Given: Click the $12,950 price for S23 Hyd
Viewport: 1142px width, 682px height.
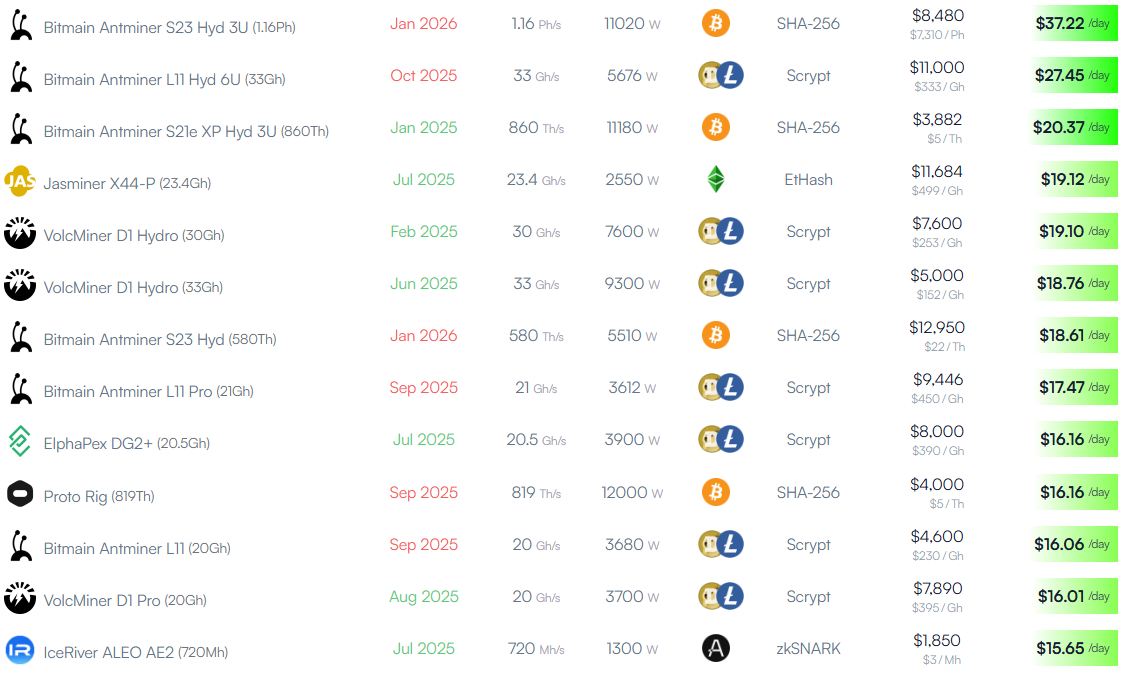Looking at the screenshot, I should pyautogui.click(x=937, y=328).
